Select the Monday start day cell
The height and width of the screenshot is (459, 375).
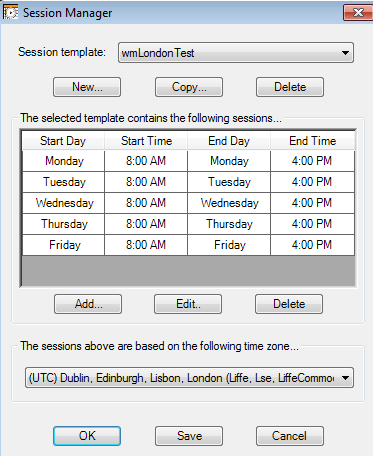(x=64, y=161)
